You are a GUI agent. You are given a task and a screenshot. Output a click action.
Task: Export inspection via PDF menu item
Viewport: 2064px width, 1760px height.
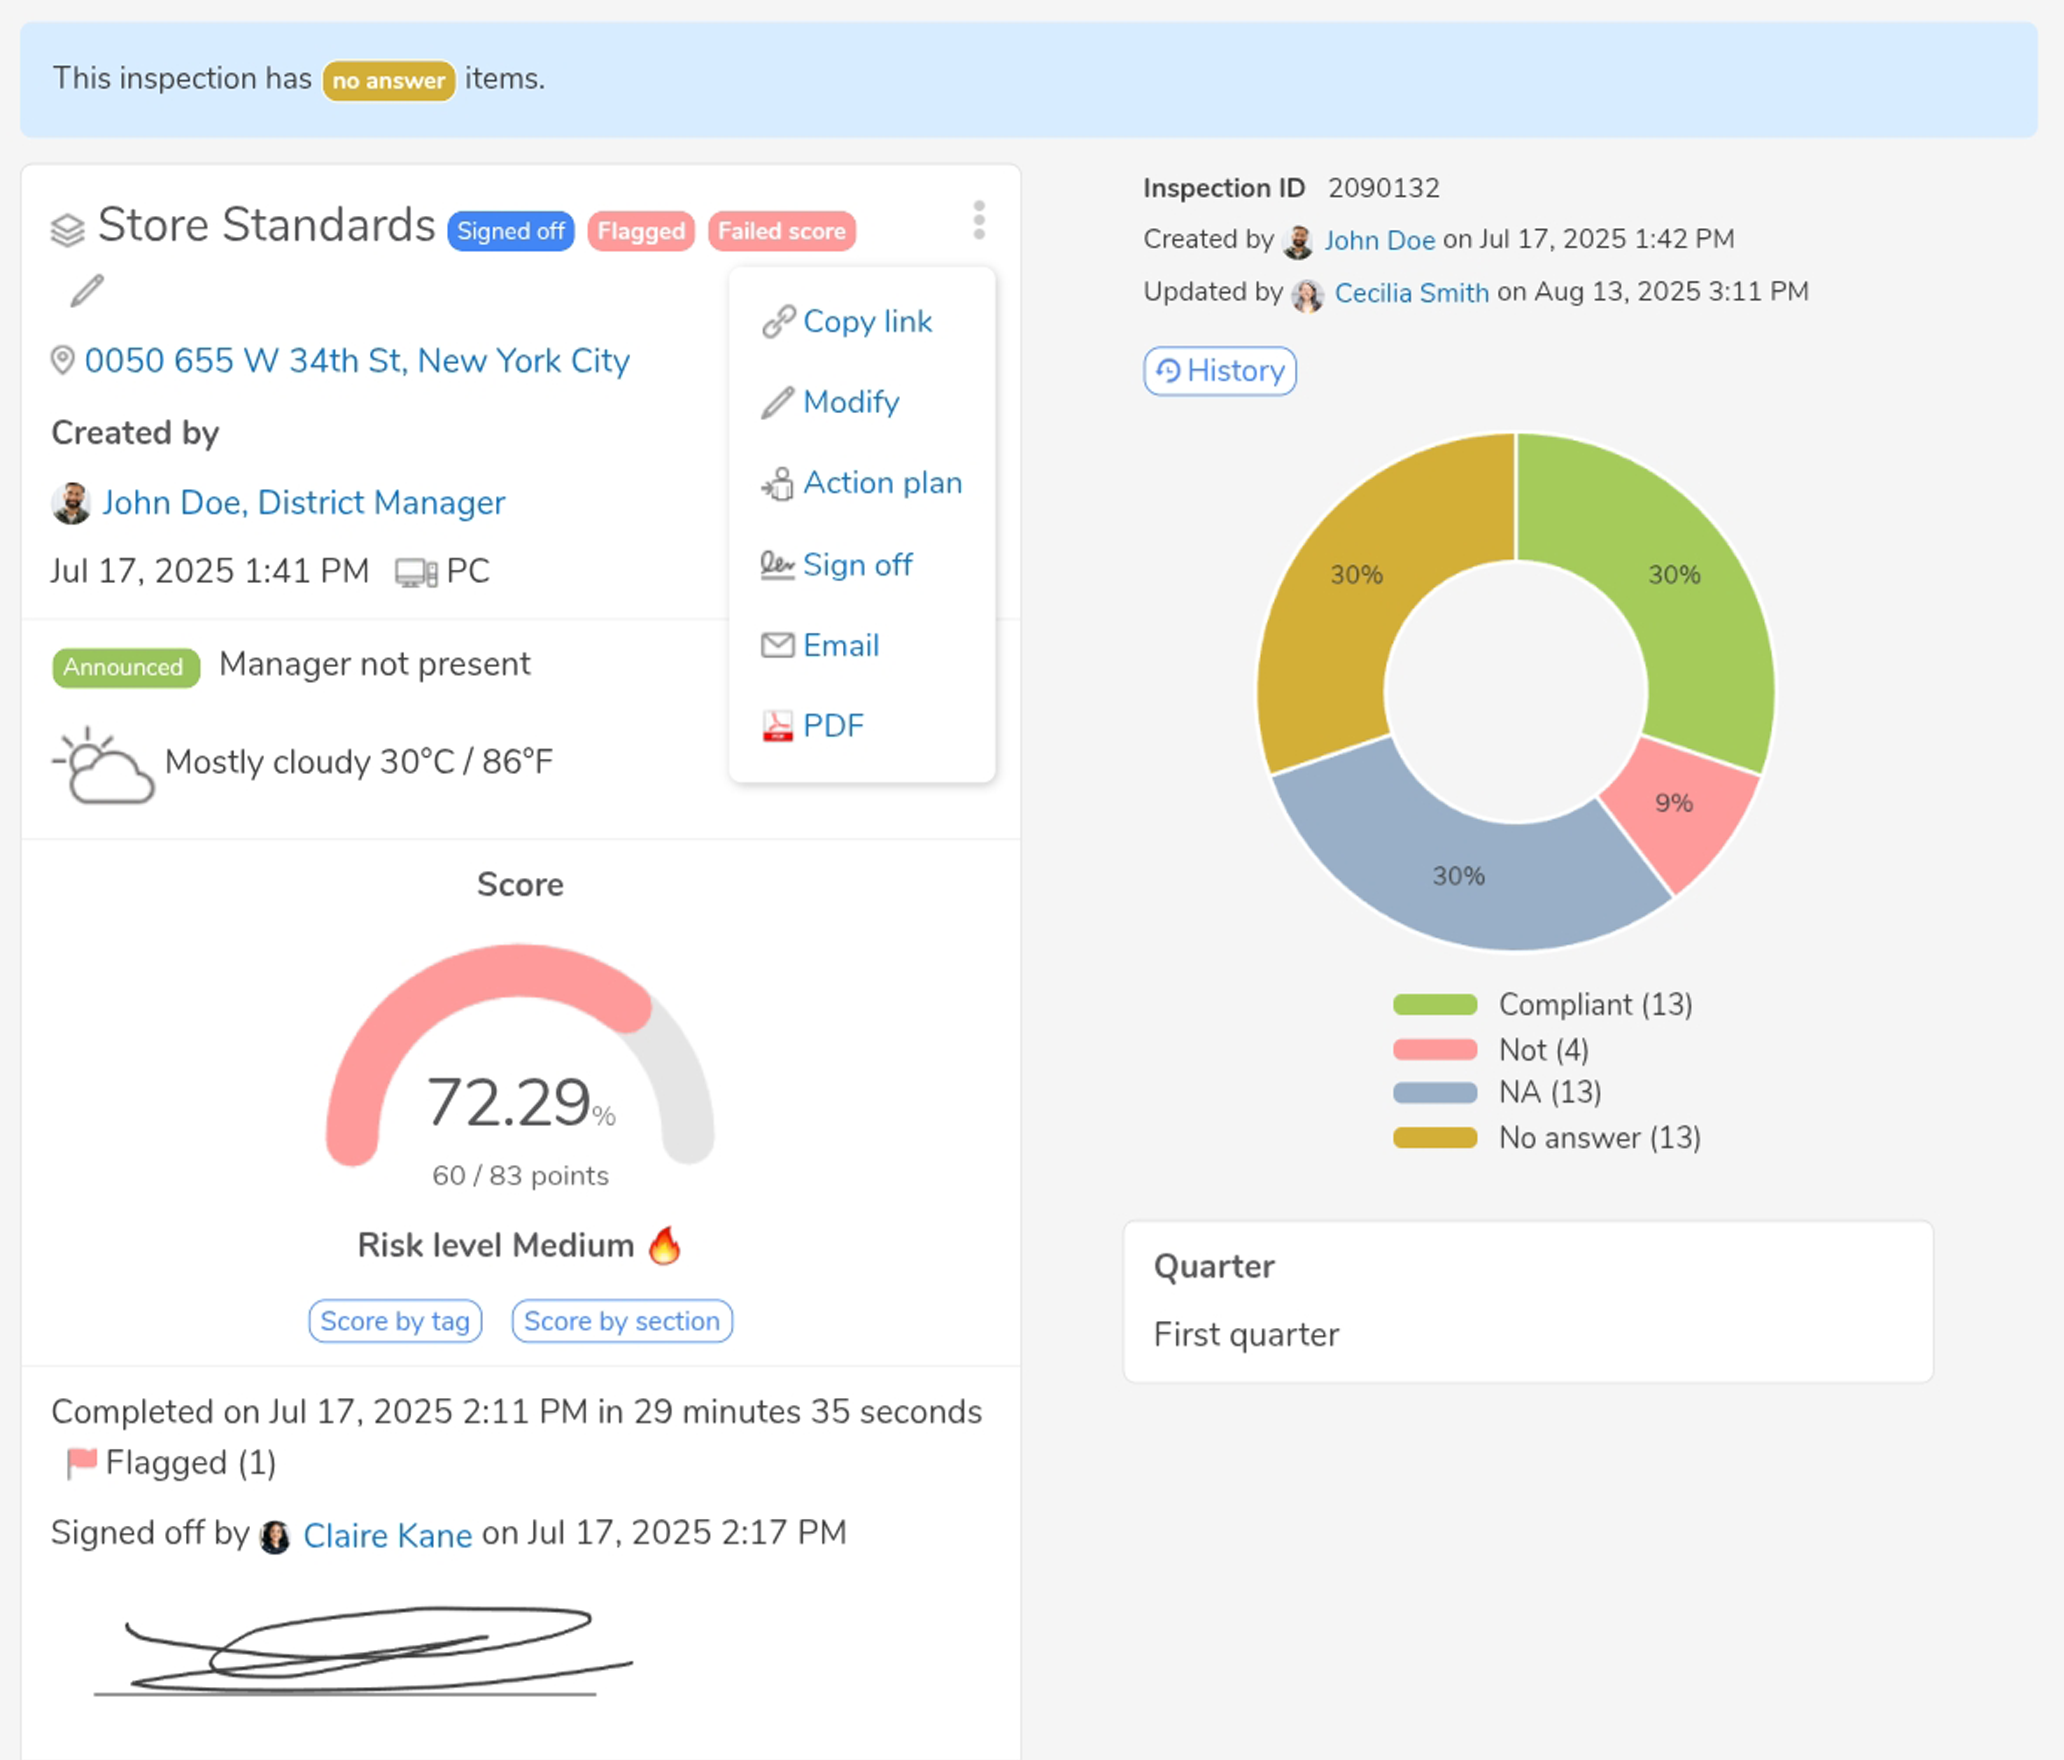[832, 726]
